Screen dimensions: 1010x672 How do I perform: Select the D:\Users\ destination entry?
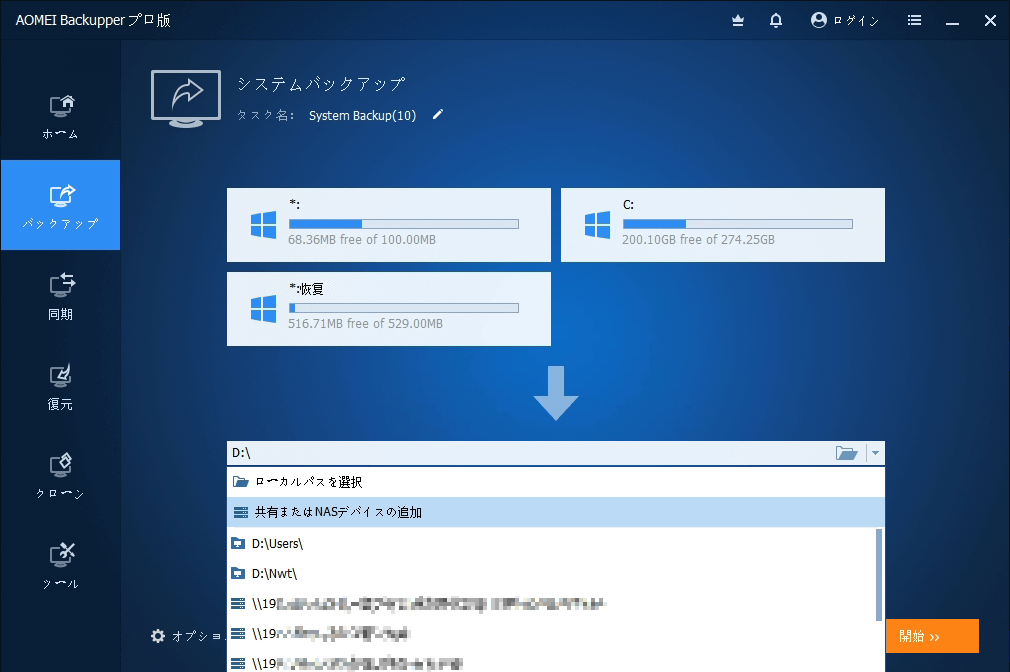tap(552, 544)
